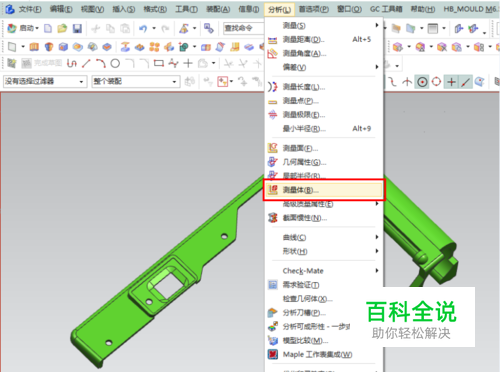
Task: Click the Measure Face icon
Action: pos(273,148)
